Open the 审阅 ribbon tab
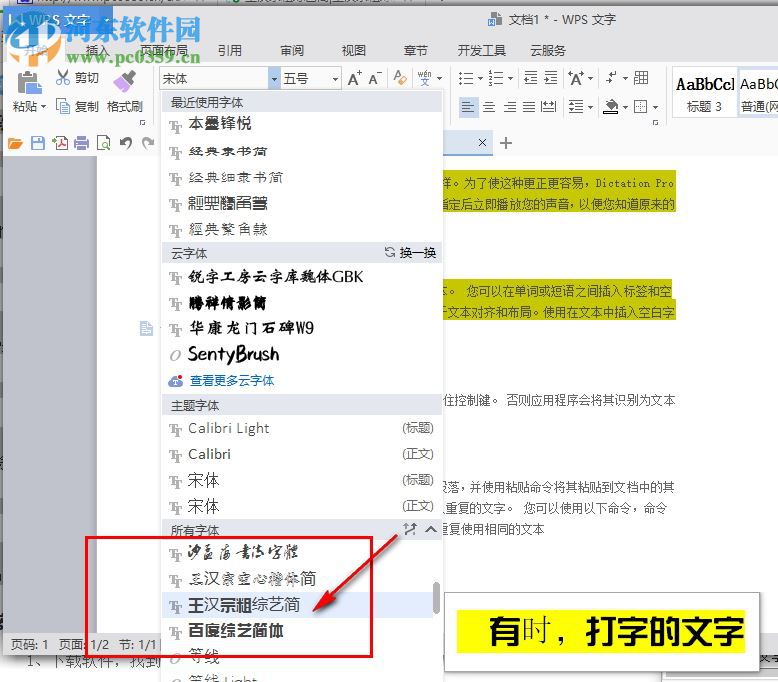The image size is (778, 682). click(292, 50)
